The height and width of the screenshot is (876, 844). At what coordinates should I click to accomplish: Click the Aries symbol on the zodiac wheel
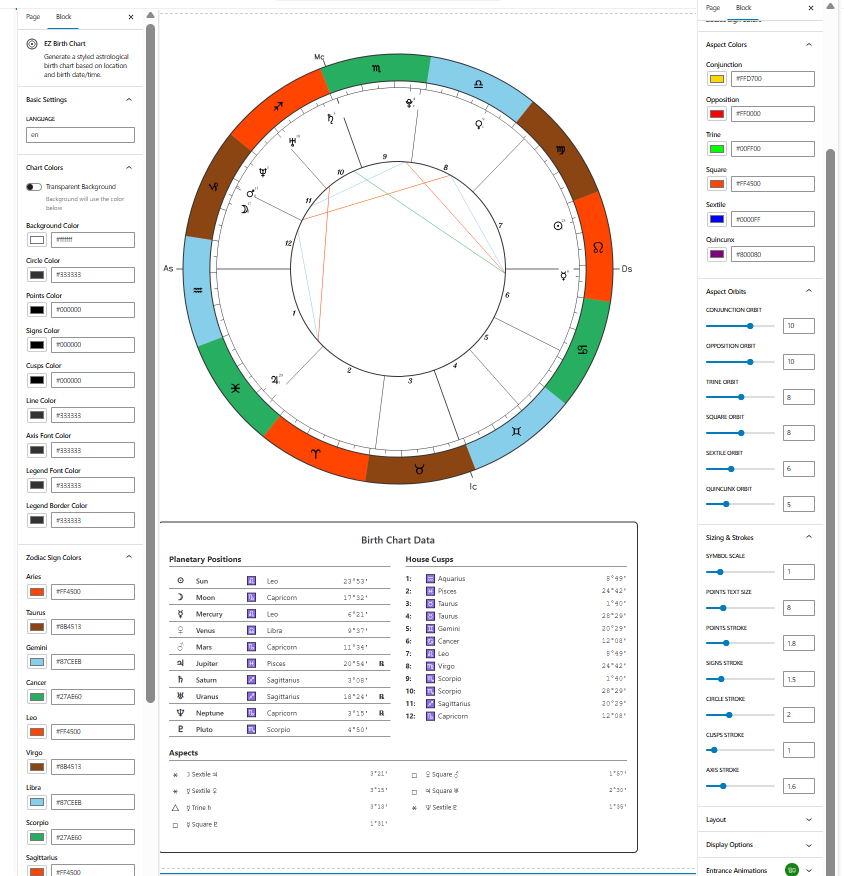(x=316, y=453)
